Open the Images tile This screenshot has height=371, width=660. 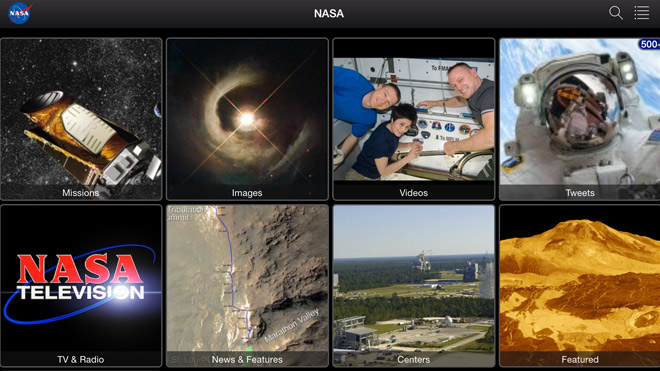[248, 119]
